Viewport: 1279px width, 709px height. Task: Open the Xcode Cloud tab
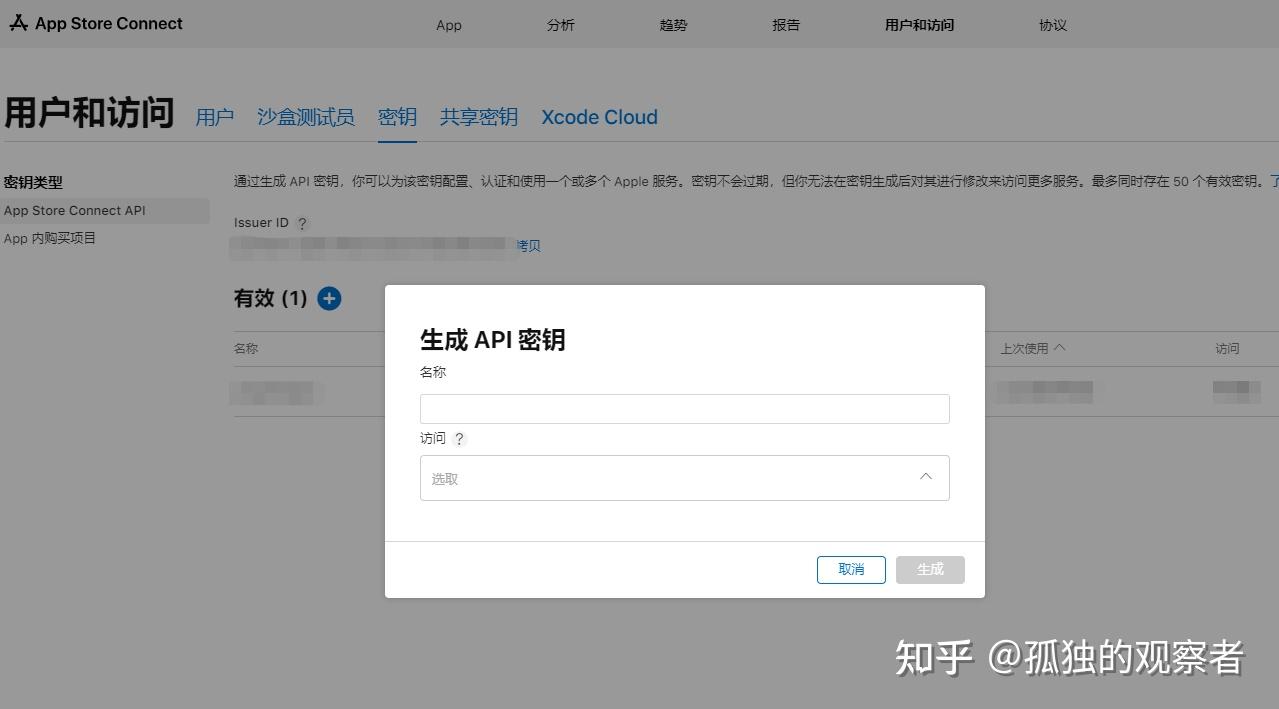[x=598, y=117]
